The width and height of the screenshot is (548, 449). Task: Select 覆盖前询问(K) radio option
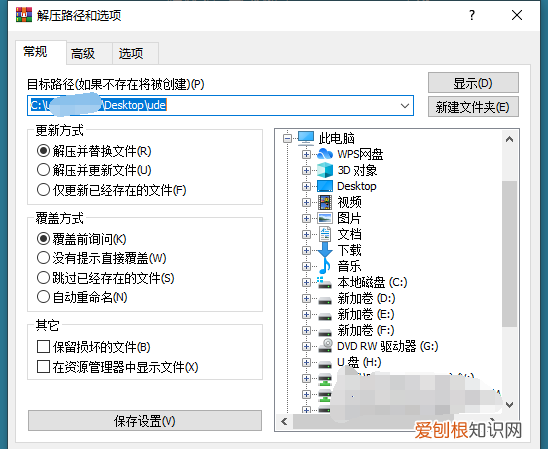81,239
